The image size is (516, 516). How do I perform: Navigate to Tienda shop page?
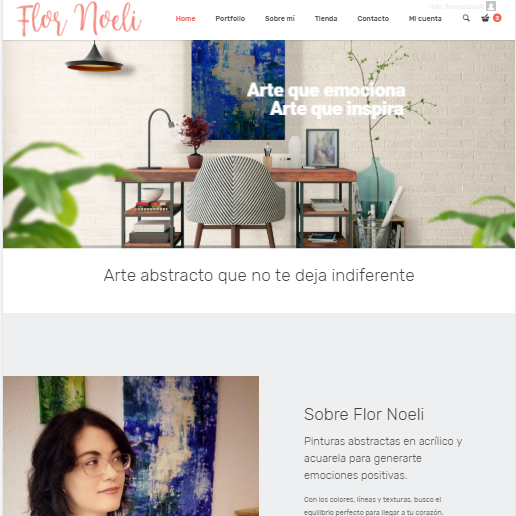pyautogui.click(x=326, y=19)
